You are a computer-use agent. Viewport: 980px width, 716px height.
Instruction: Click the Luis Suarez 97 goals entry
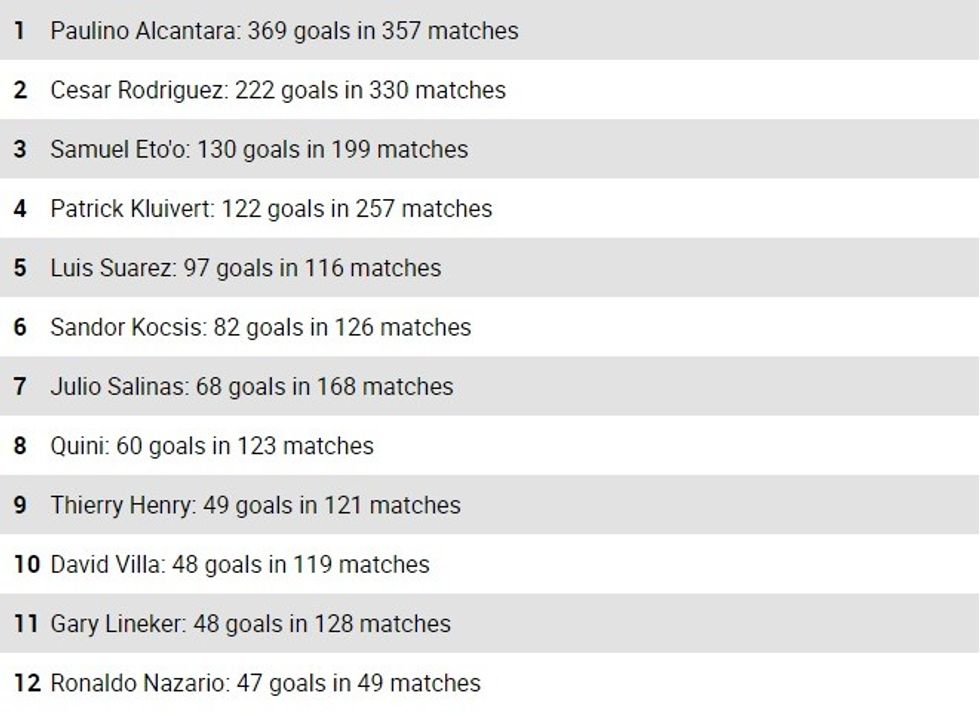pyautogui.click(x=245, y=268)
